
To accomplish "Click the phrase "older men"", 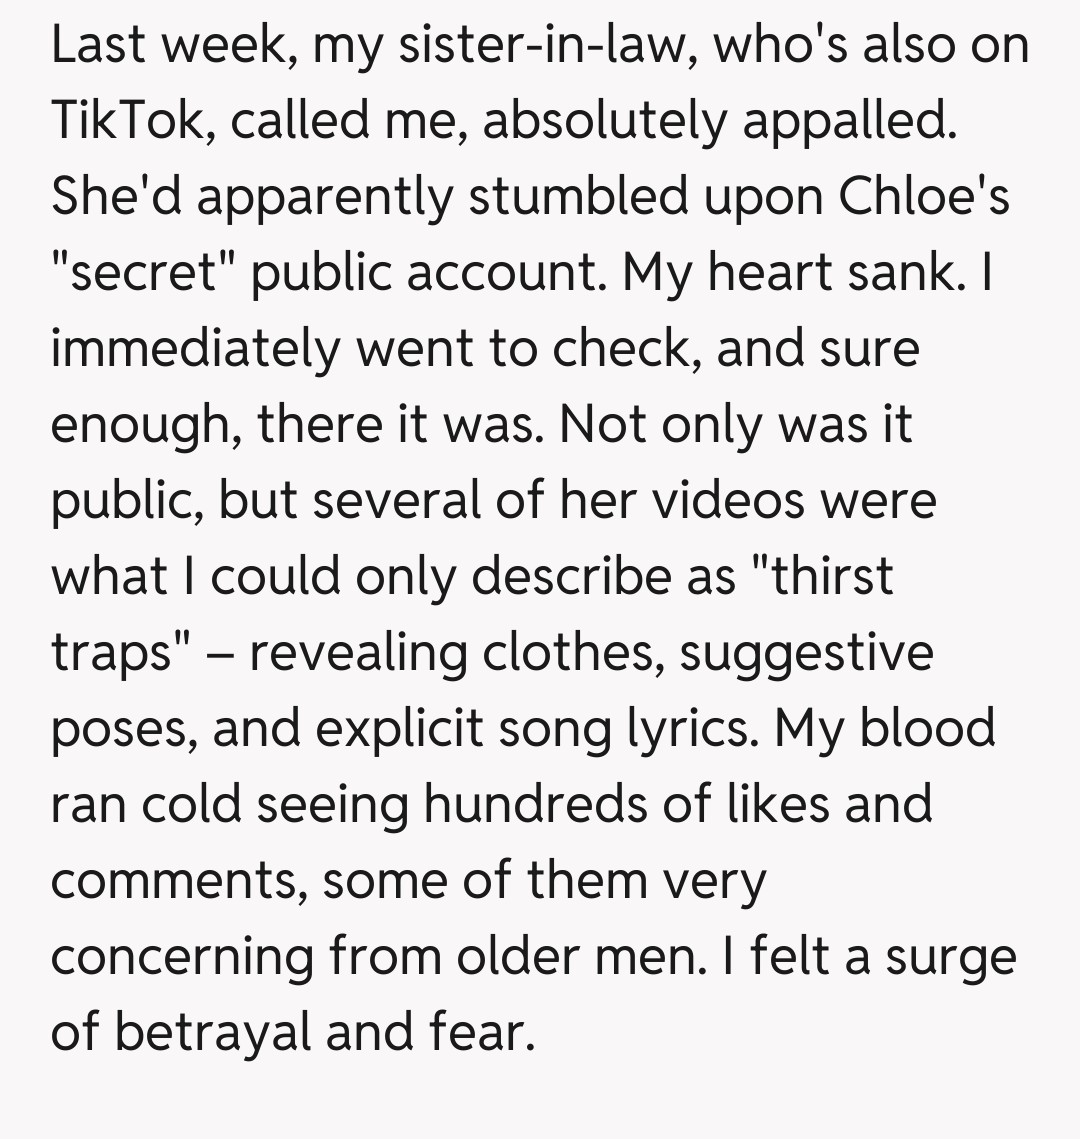I will coord(574,957).
